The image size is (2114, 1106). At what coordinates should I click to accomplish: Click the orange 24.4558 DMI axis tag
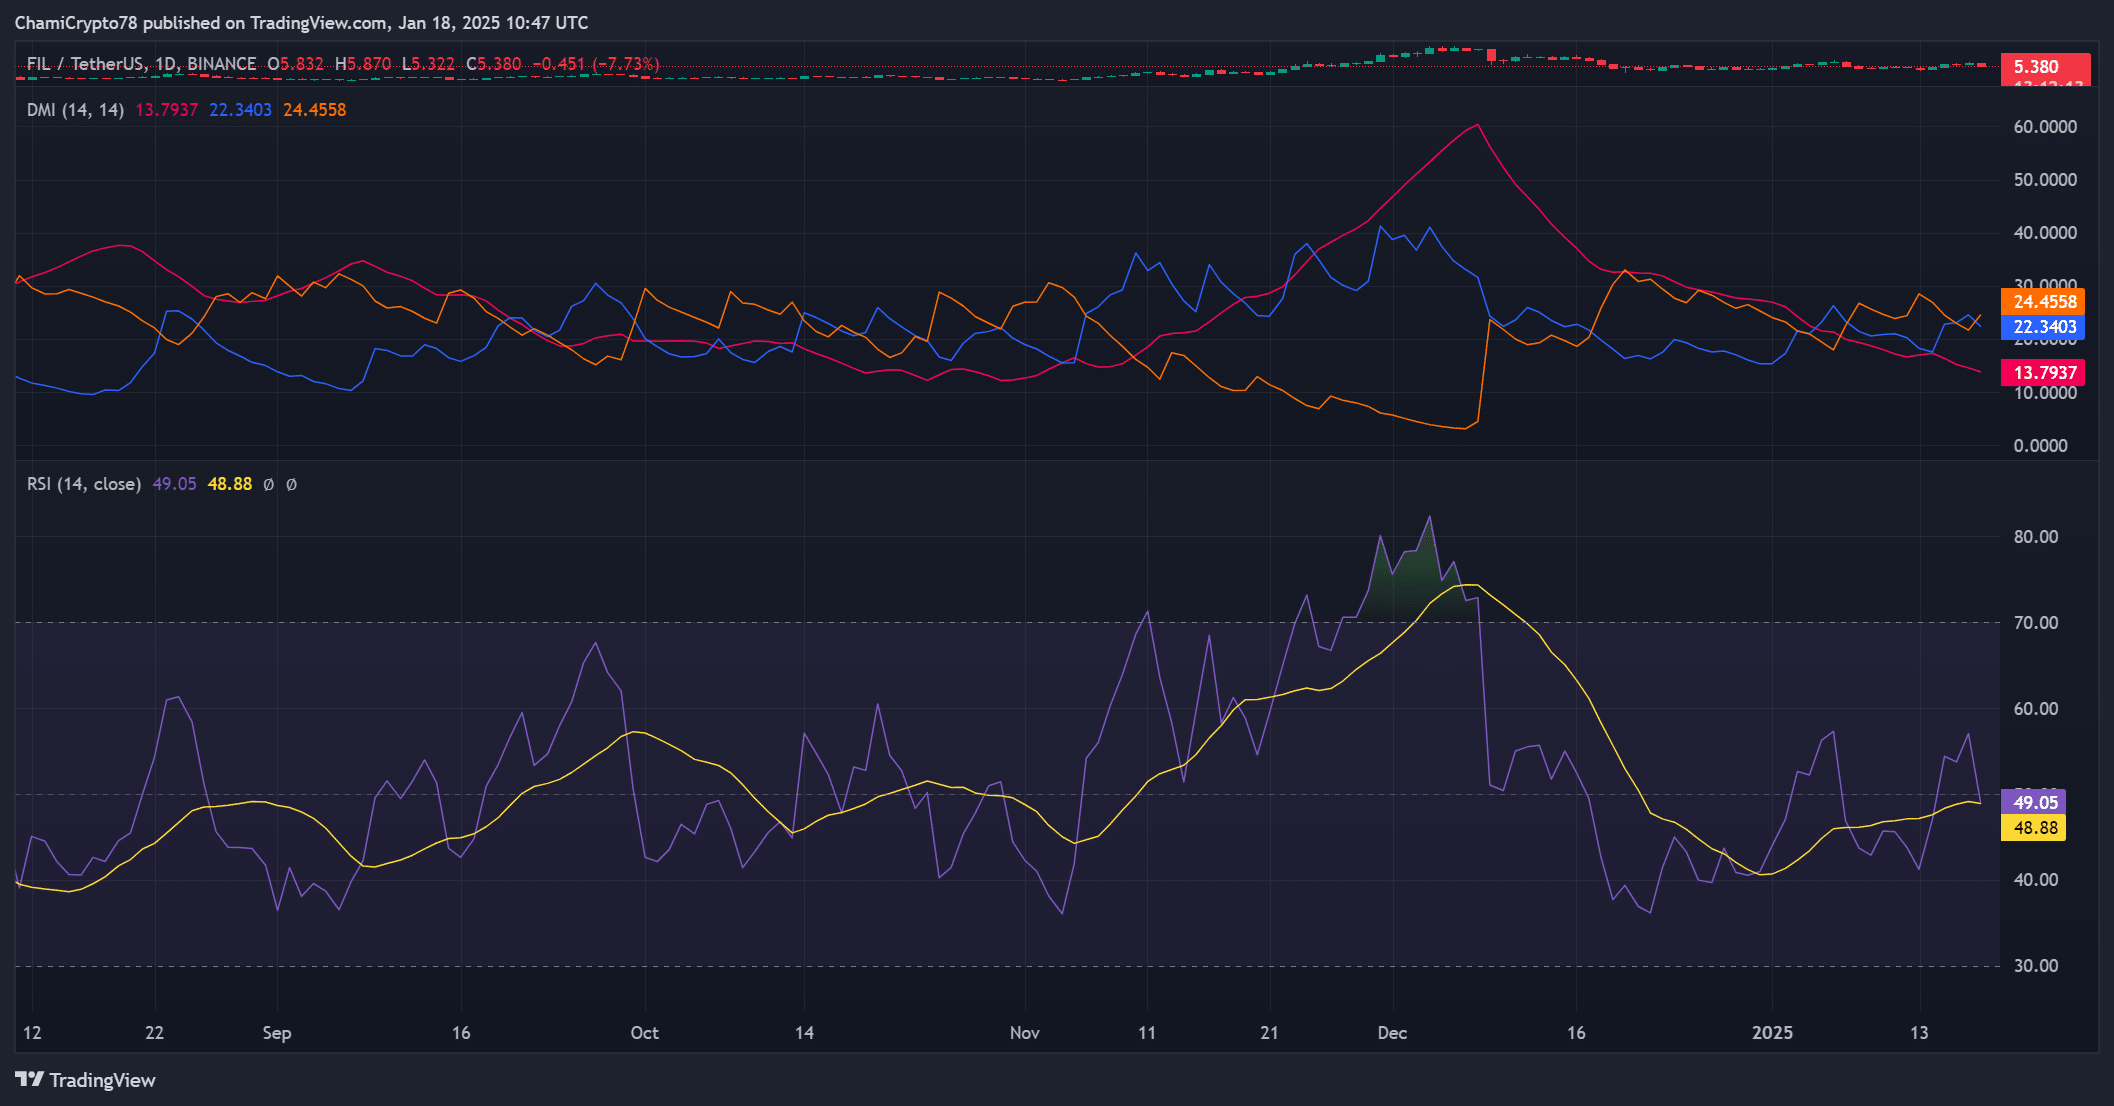(x=2043, y=302)
